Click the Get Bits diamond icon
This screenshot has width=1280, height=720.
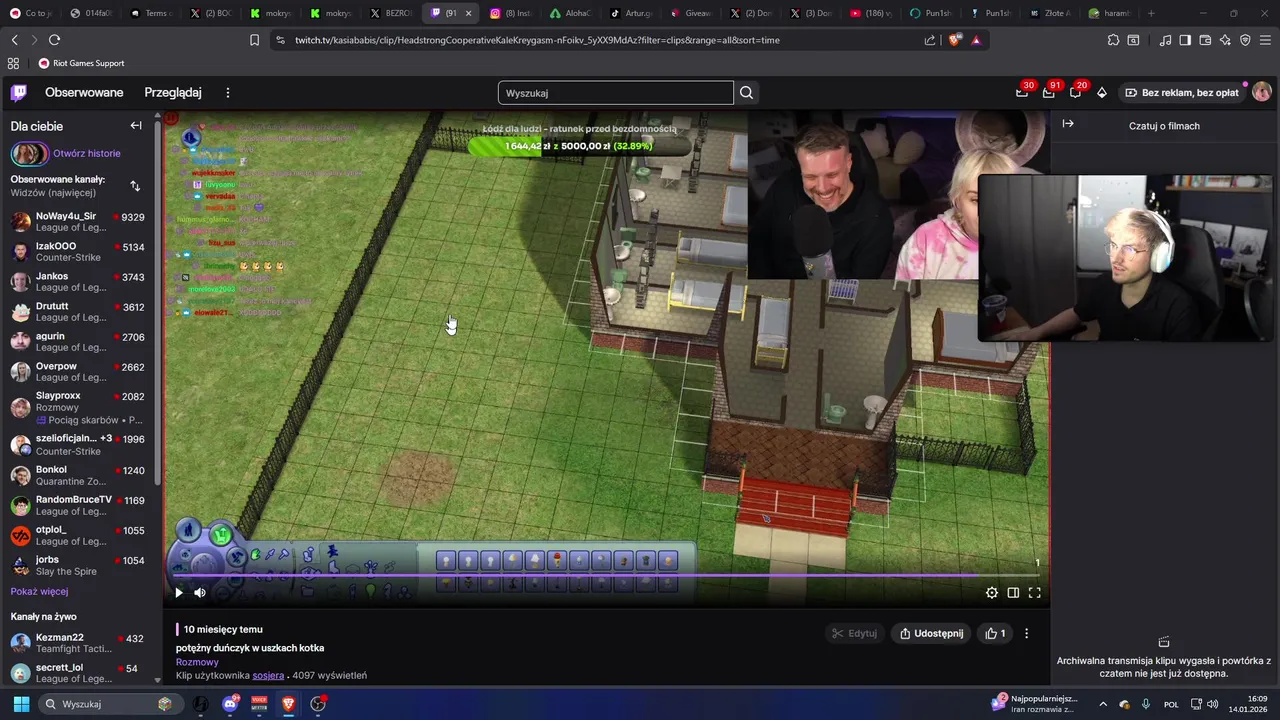(1102, 93)
